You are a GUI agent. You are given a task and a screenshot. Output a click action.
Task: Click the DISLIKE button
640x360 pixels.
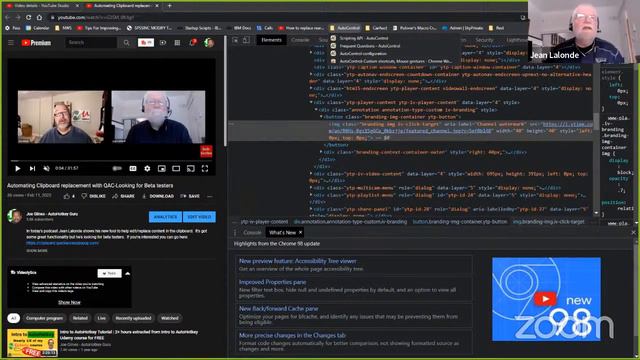[x=93, y=196]
